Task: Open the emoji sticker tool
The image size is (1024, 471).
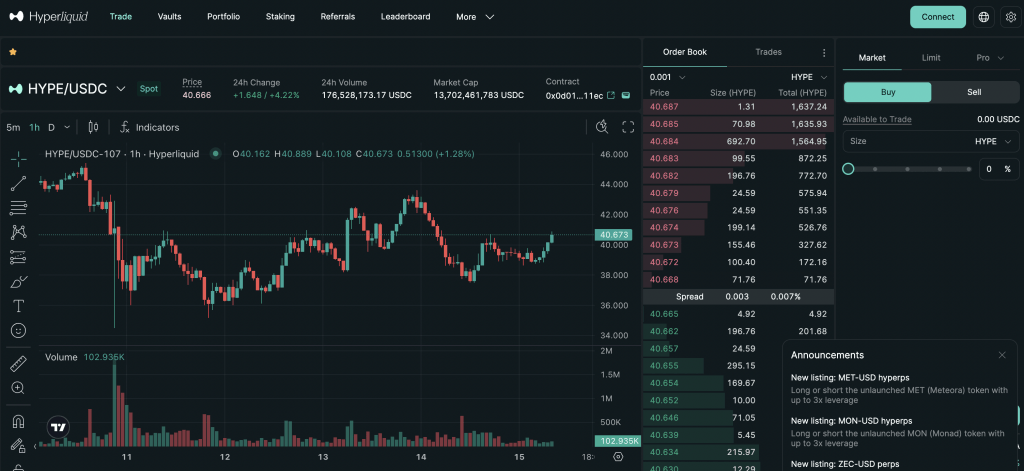Action: (18, 330)
